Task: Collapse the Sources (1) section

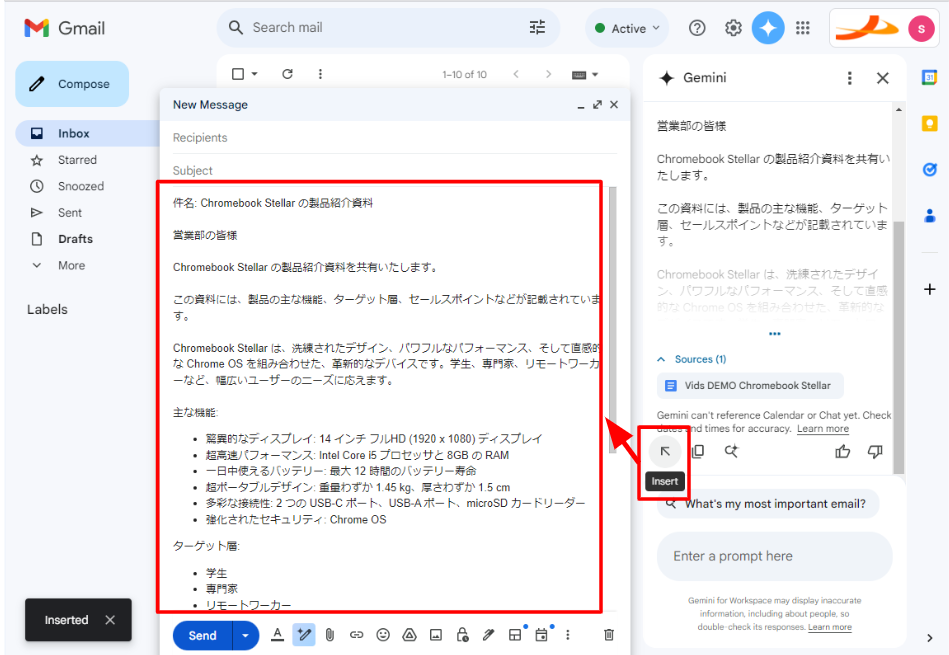Action: pyautogui.click(x=692, y=360)
